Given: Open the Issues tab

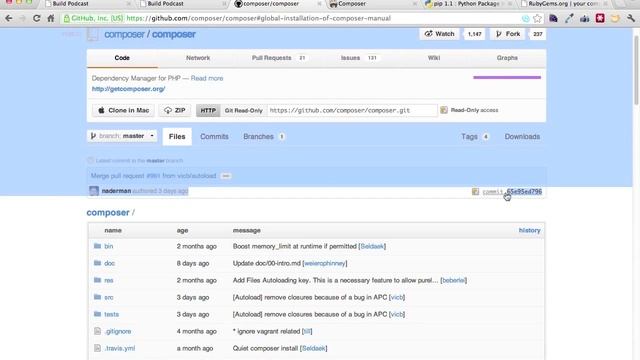Looking at the screenshot, I should tap(359, 58).
